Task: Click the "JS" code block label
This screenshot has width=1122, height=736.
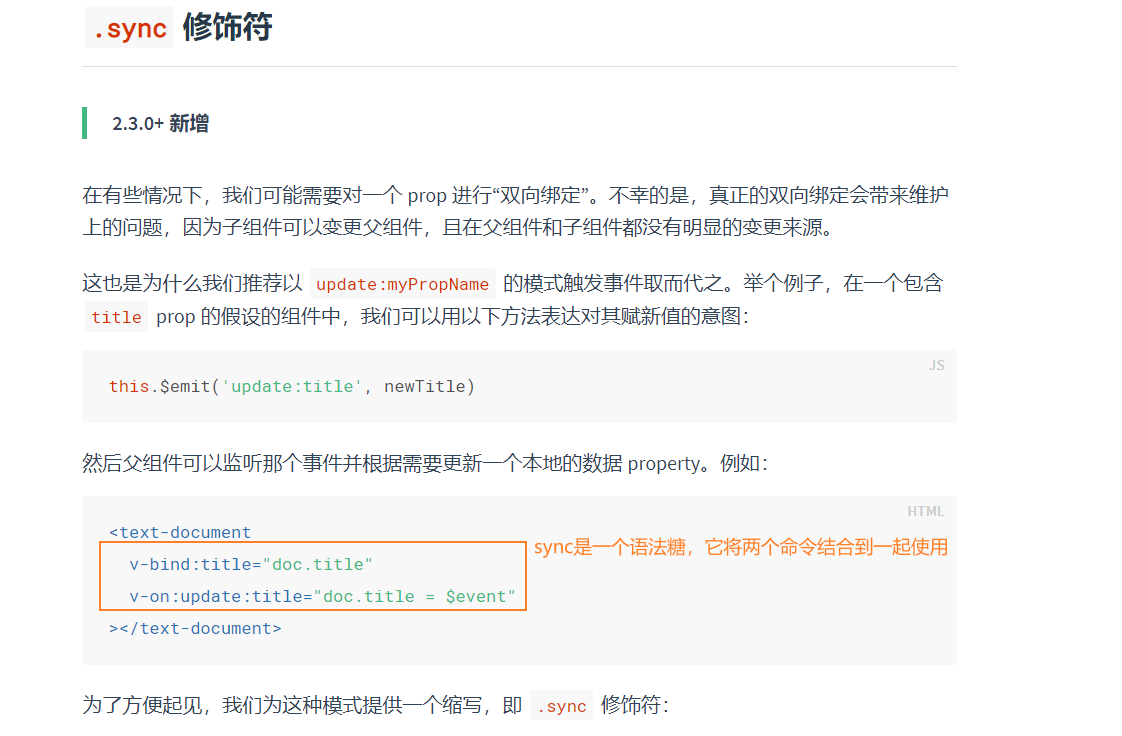Action: click(x=937, y=365)
